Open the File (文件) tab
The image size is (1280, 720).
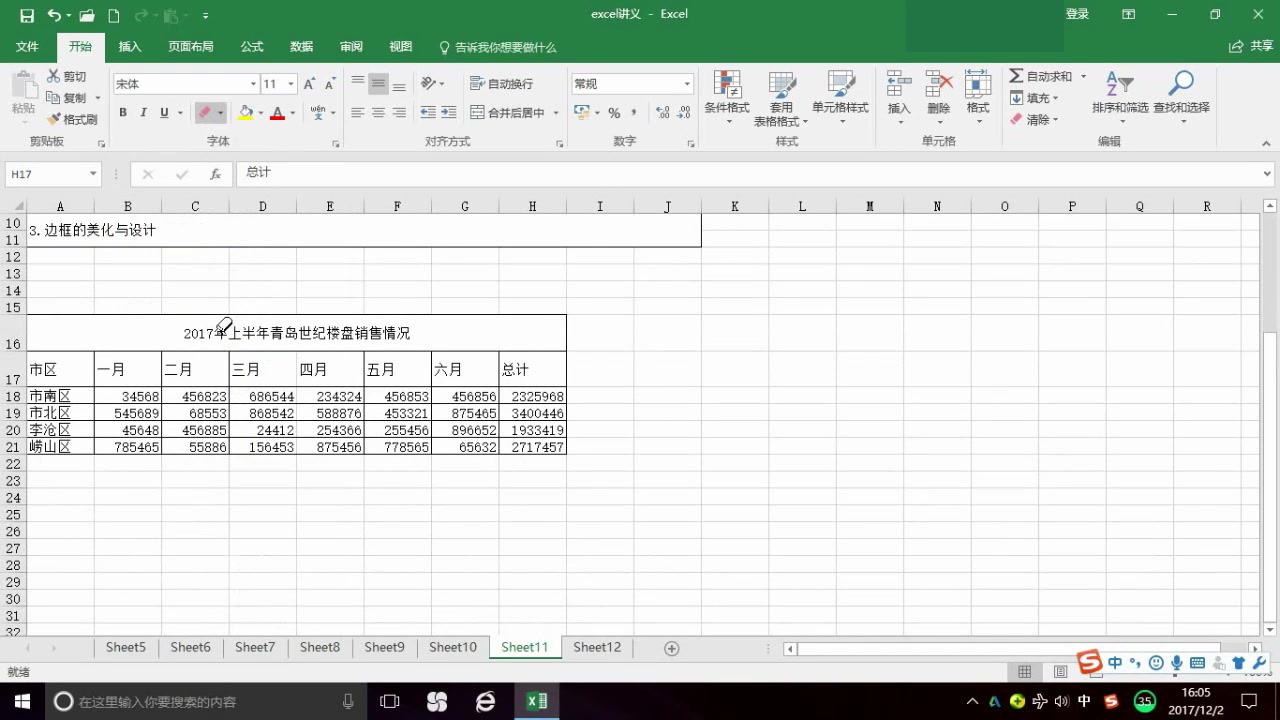tap(27, 47)
